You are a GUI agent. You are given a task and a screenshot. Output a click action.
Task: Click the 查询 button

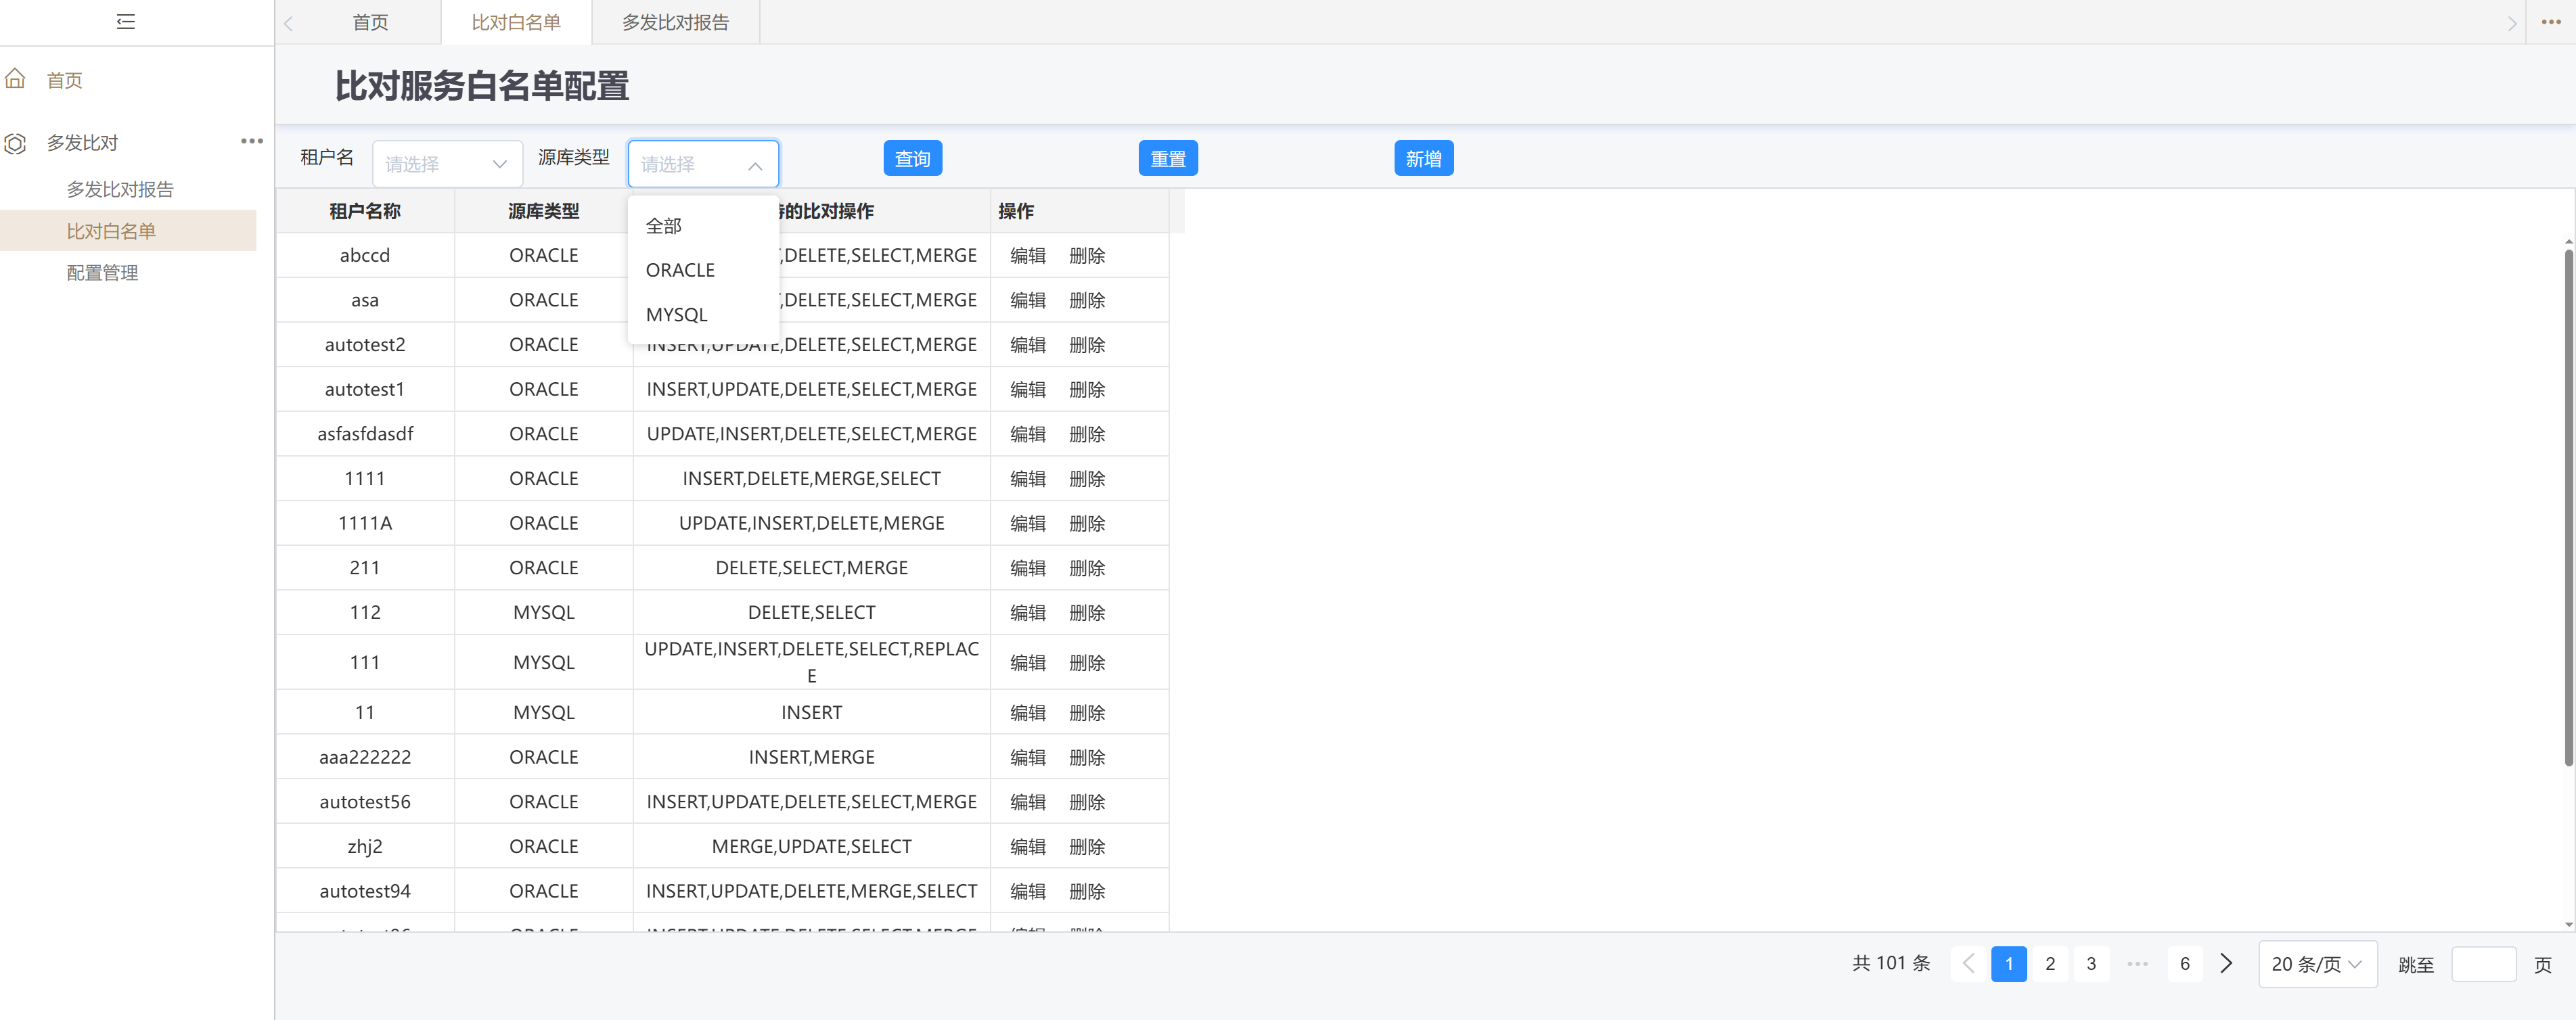click(x=912, y=158)
